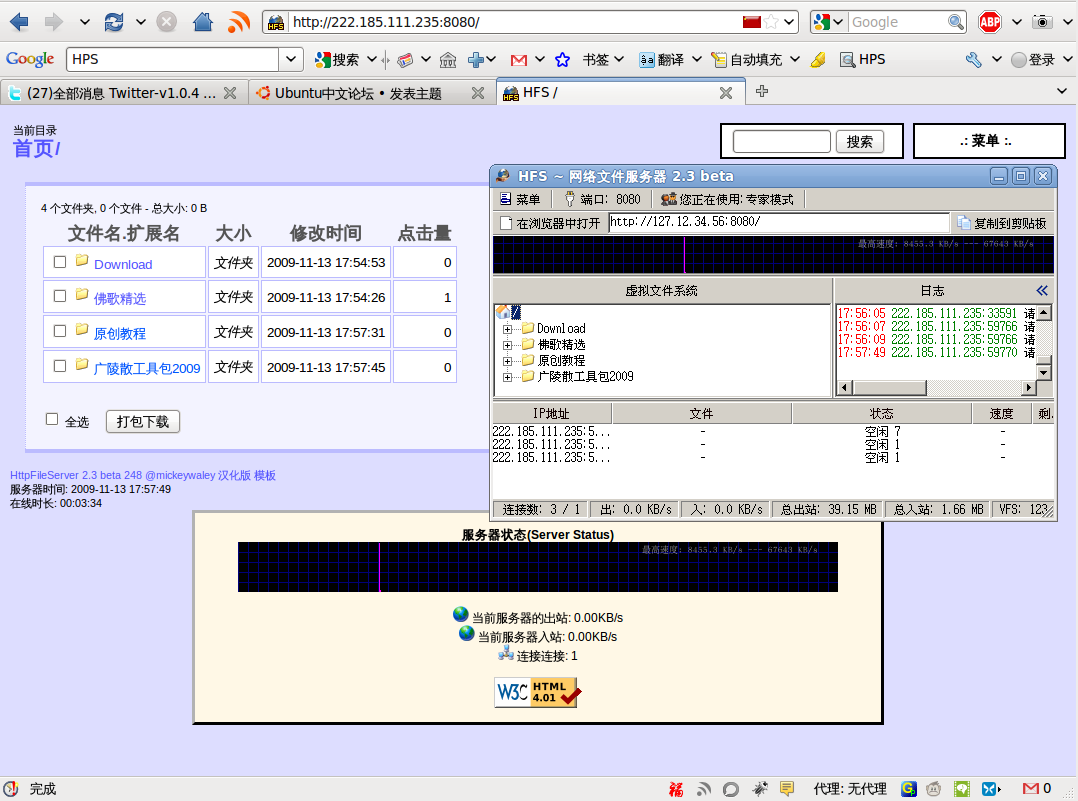Open the 菜单 menu in HFS window

(x=520, y=199)
